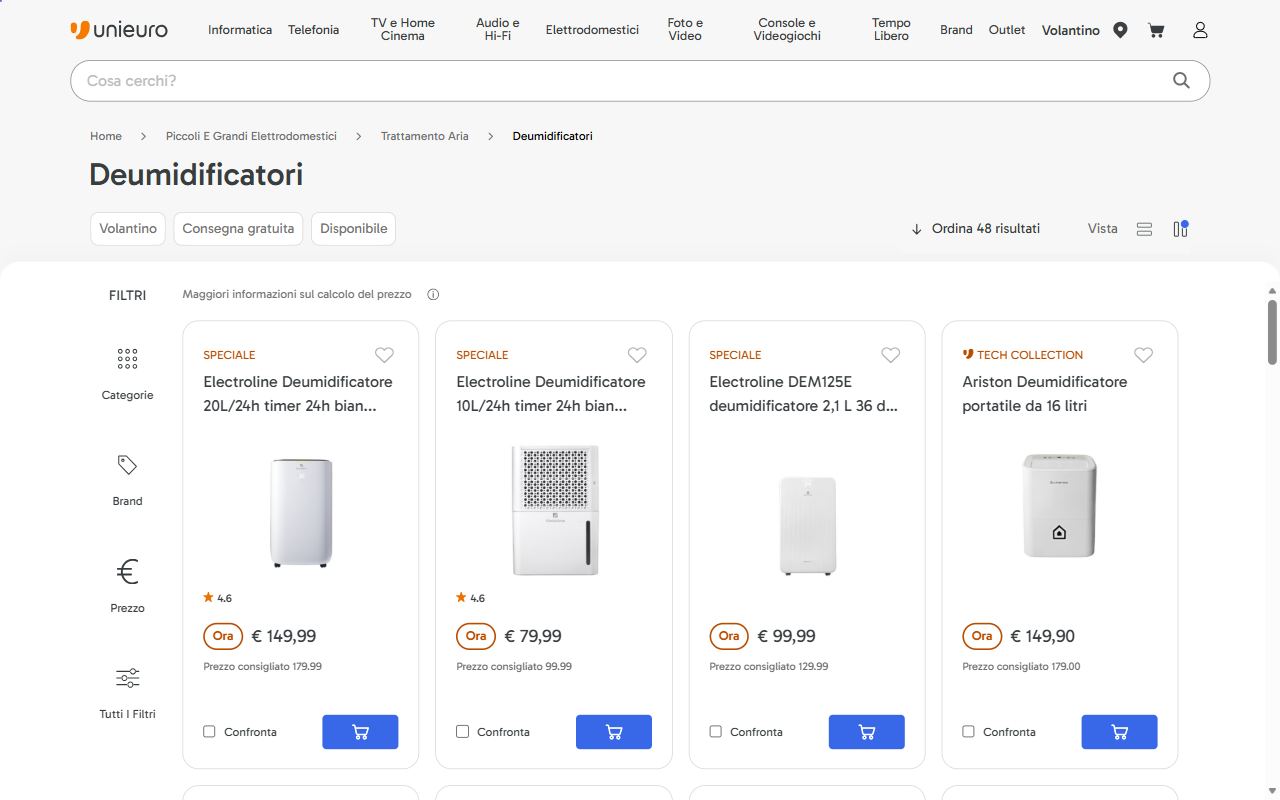Click the page vertical scrollbar thumb

[x=1272, y=332]
